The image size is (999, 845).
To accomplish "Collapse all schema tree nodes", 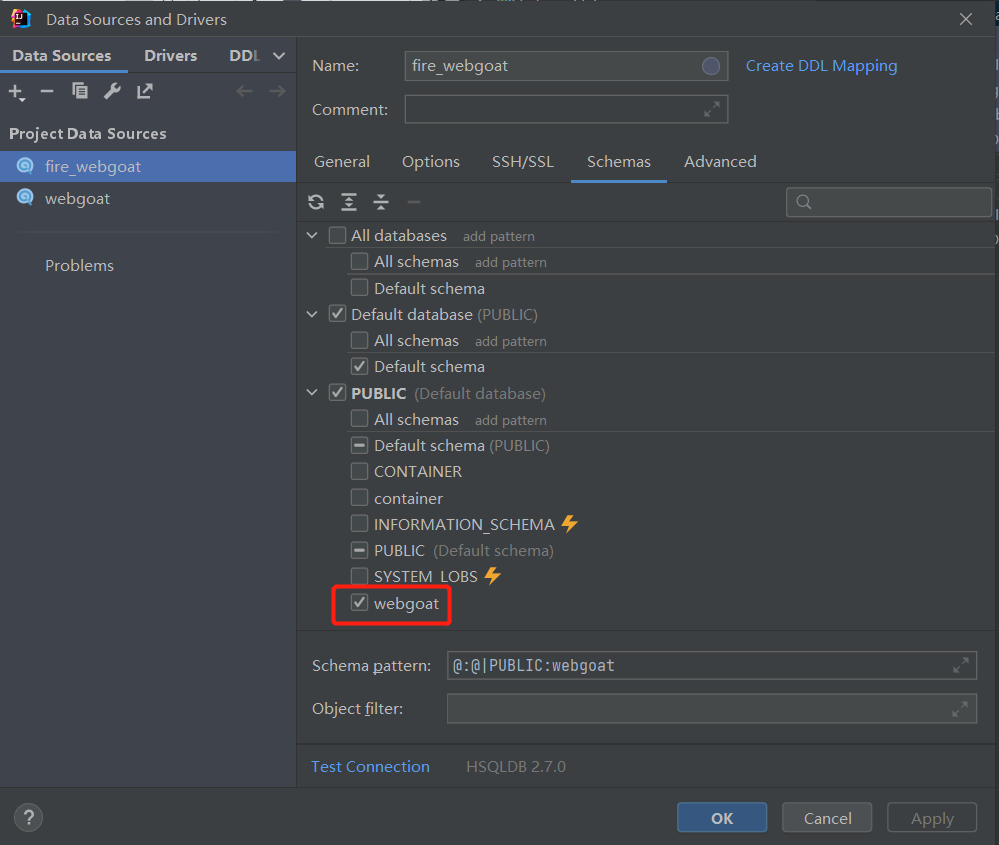I will coord(381,202).
